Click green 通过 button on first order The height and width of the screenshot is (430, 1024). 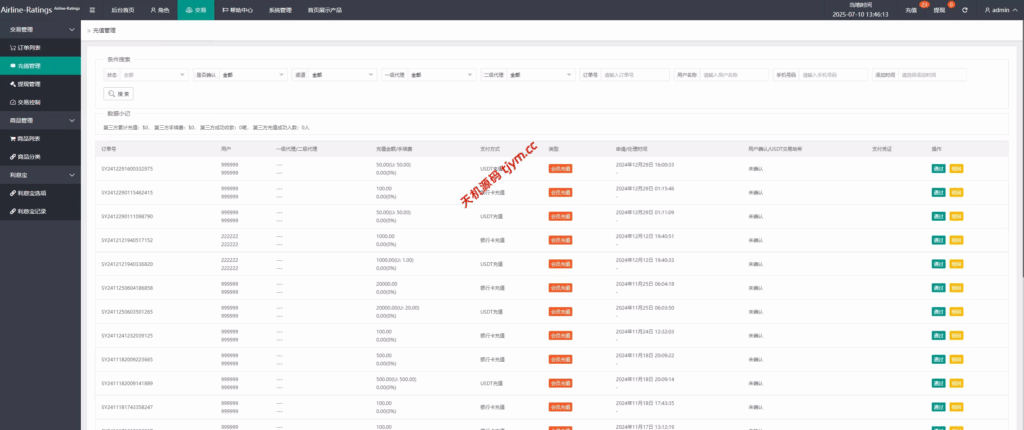coord(938,168)
